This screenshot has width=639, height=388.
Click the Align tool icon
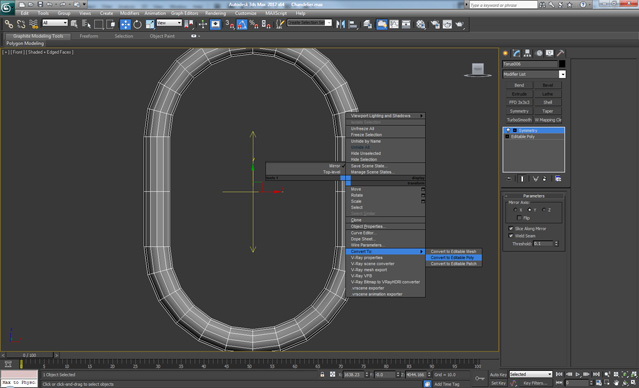click(x=353, y=24)
